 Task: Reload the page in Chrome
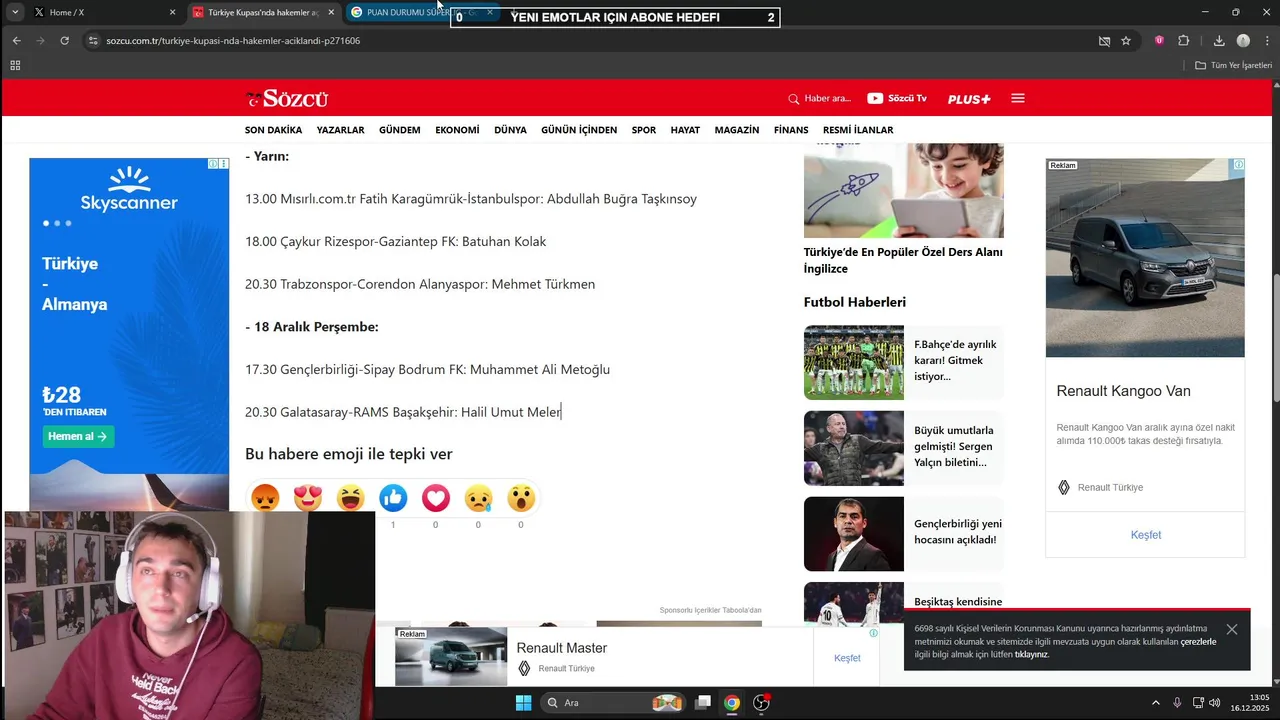click(x=65, y=41)
